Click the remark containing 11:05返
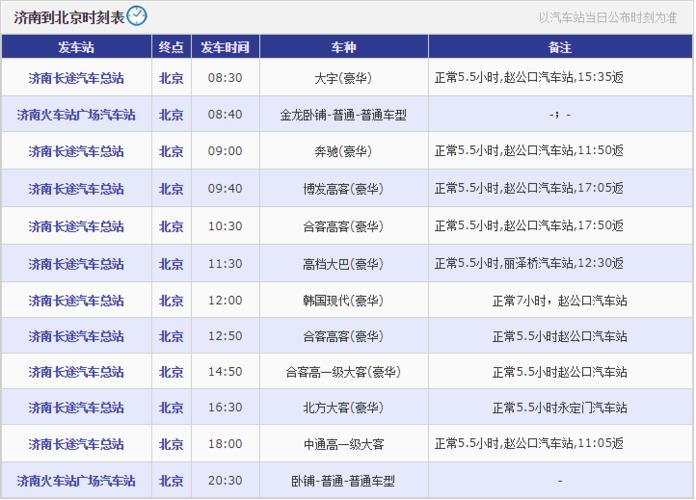Image resolution: width=696 pixels, height=500 pixels. 529,444
